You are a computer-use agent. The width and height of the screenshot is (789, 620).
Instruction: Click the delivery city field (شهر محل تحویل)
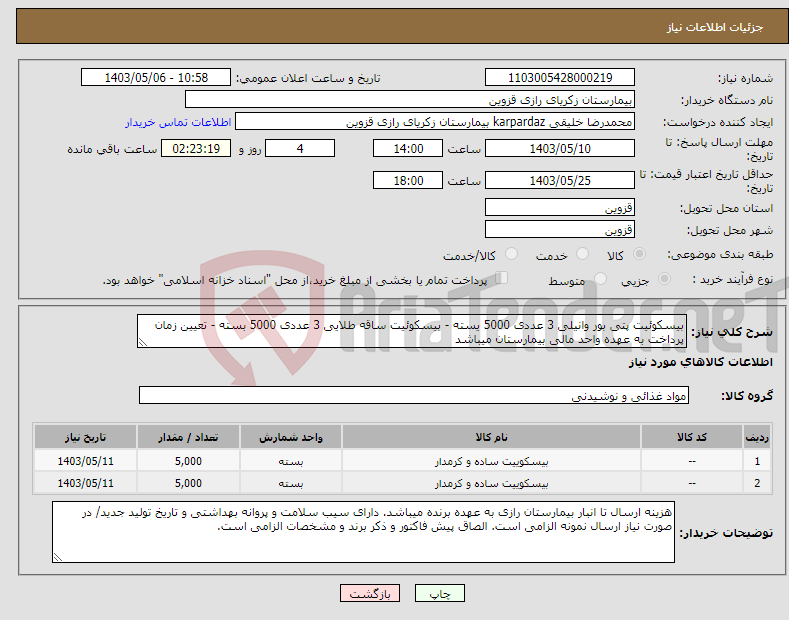click(560, 229)
